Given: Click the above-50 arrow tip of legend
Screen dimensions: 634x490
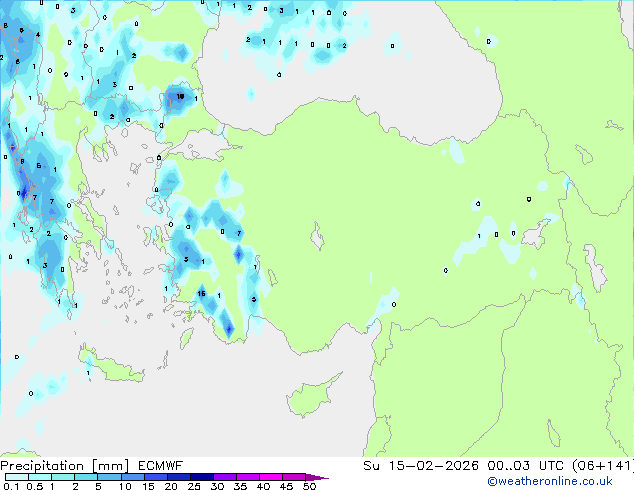Looking at the screenshot, I should 317,477.
